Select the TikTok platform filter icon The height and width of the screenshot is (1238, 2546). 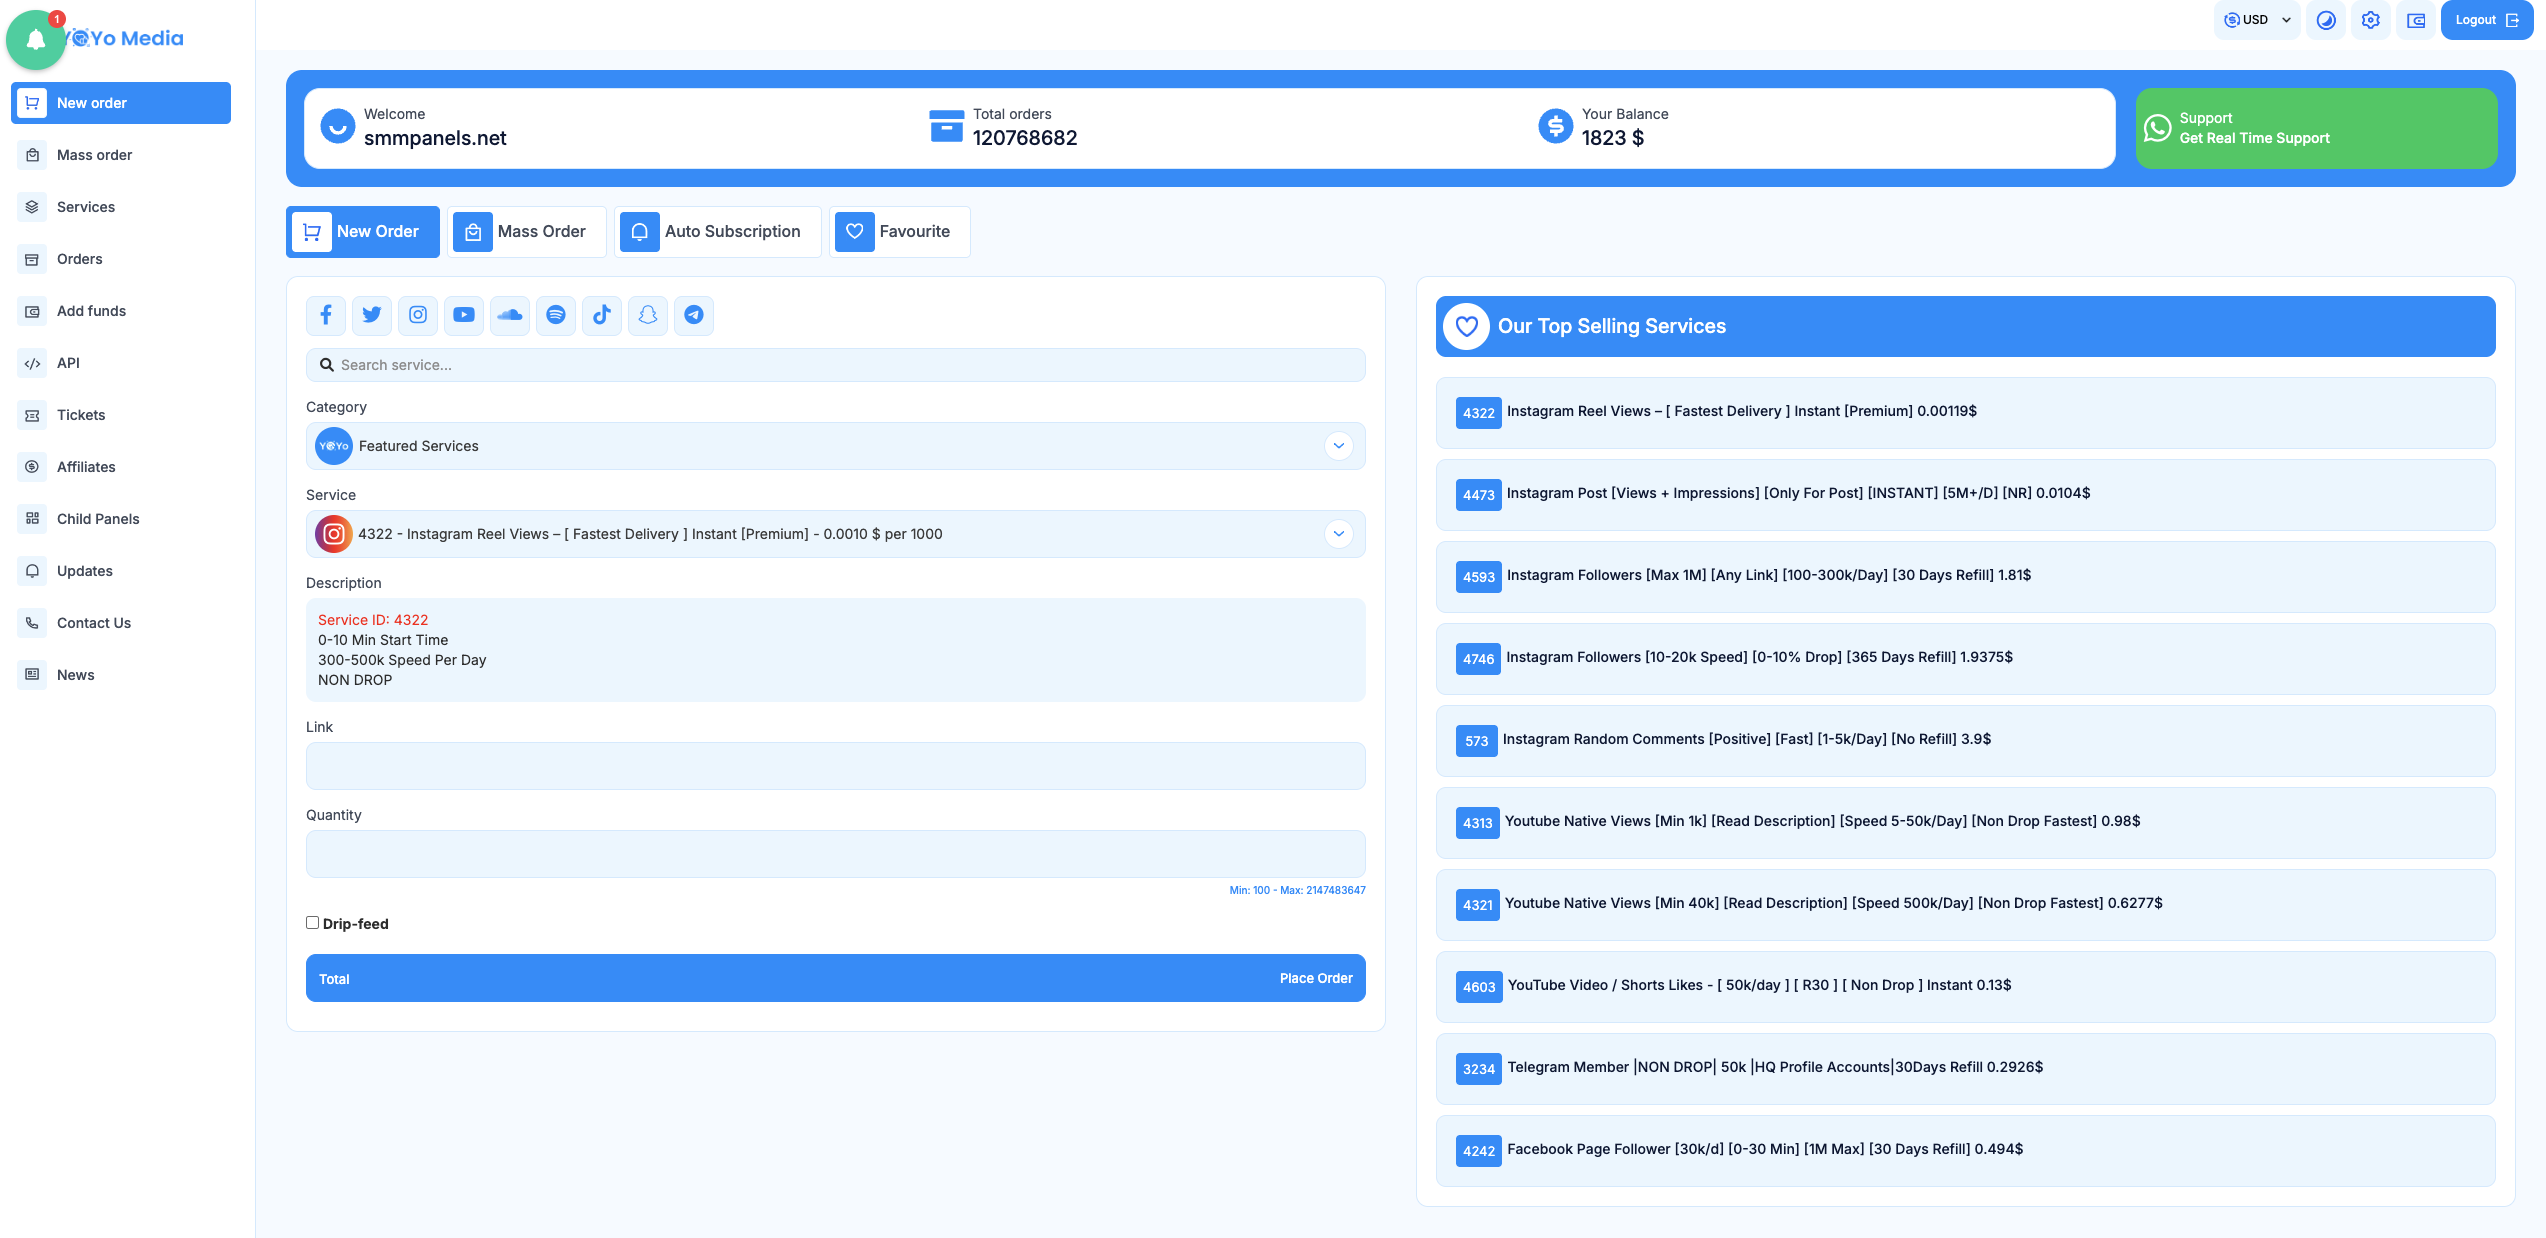click(602, 315)
